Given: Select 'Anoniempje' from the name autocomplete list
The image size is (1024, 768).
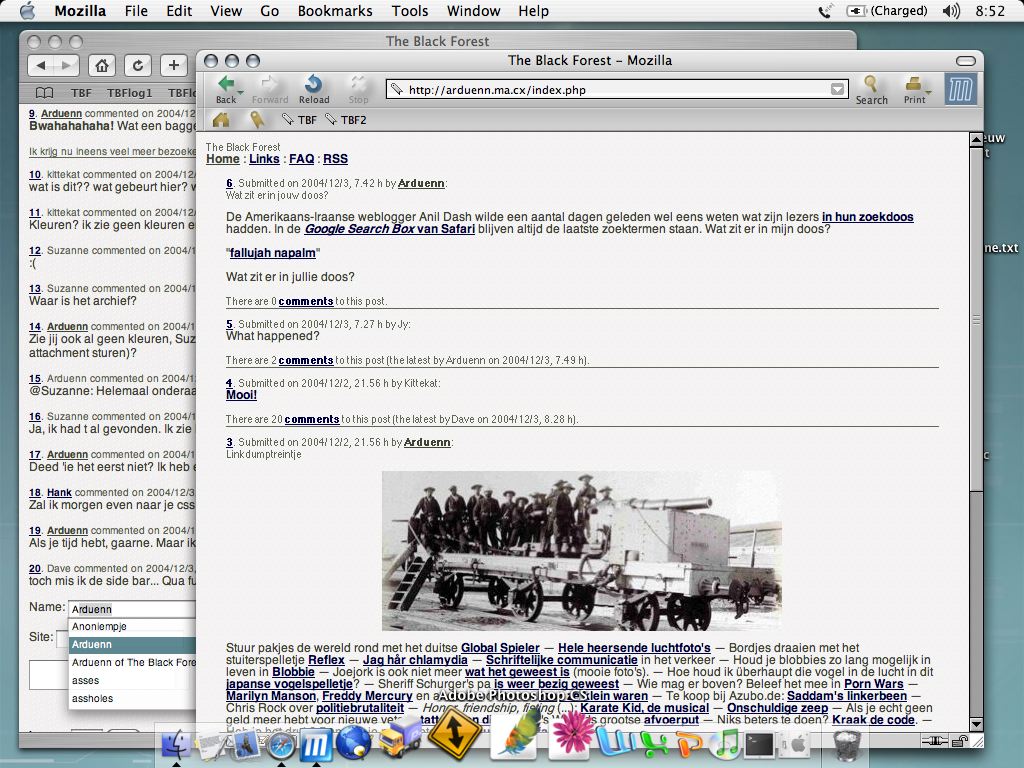Looking at the screenshot, I should coord(133,626).
